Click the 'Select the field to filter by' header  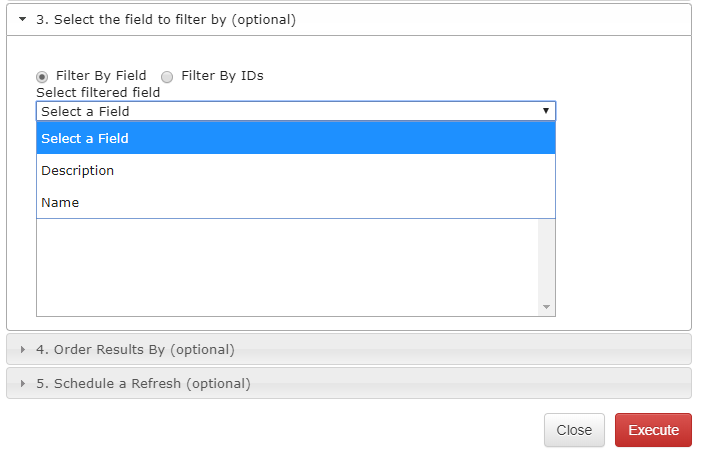tap(166, 19)
